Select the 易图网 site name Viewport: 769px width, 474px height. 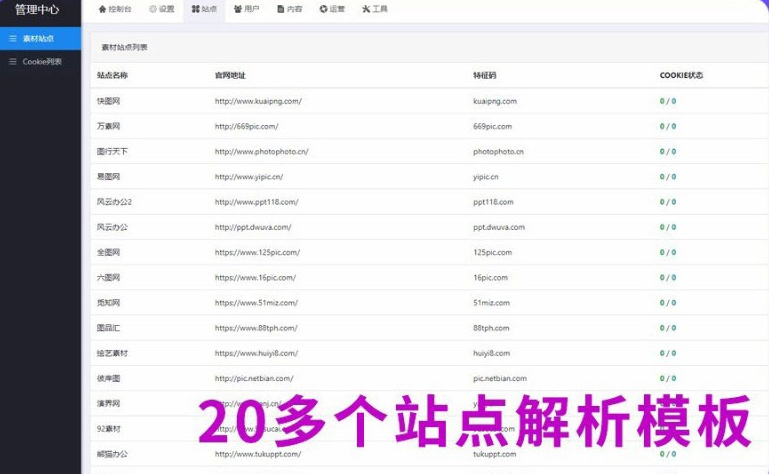point(108,177)
